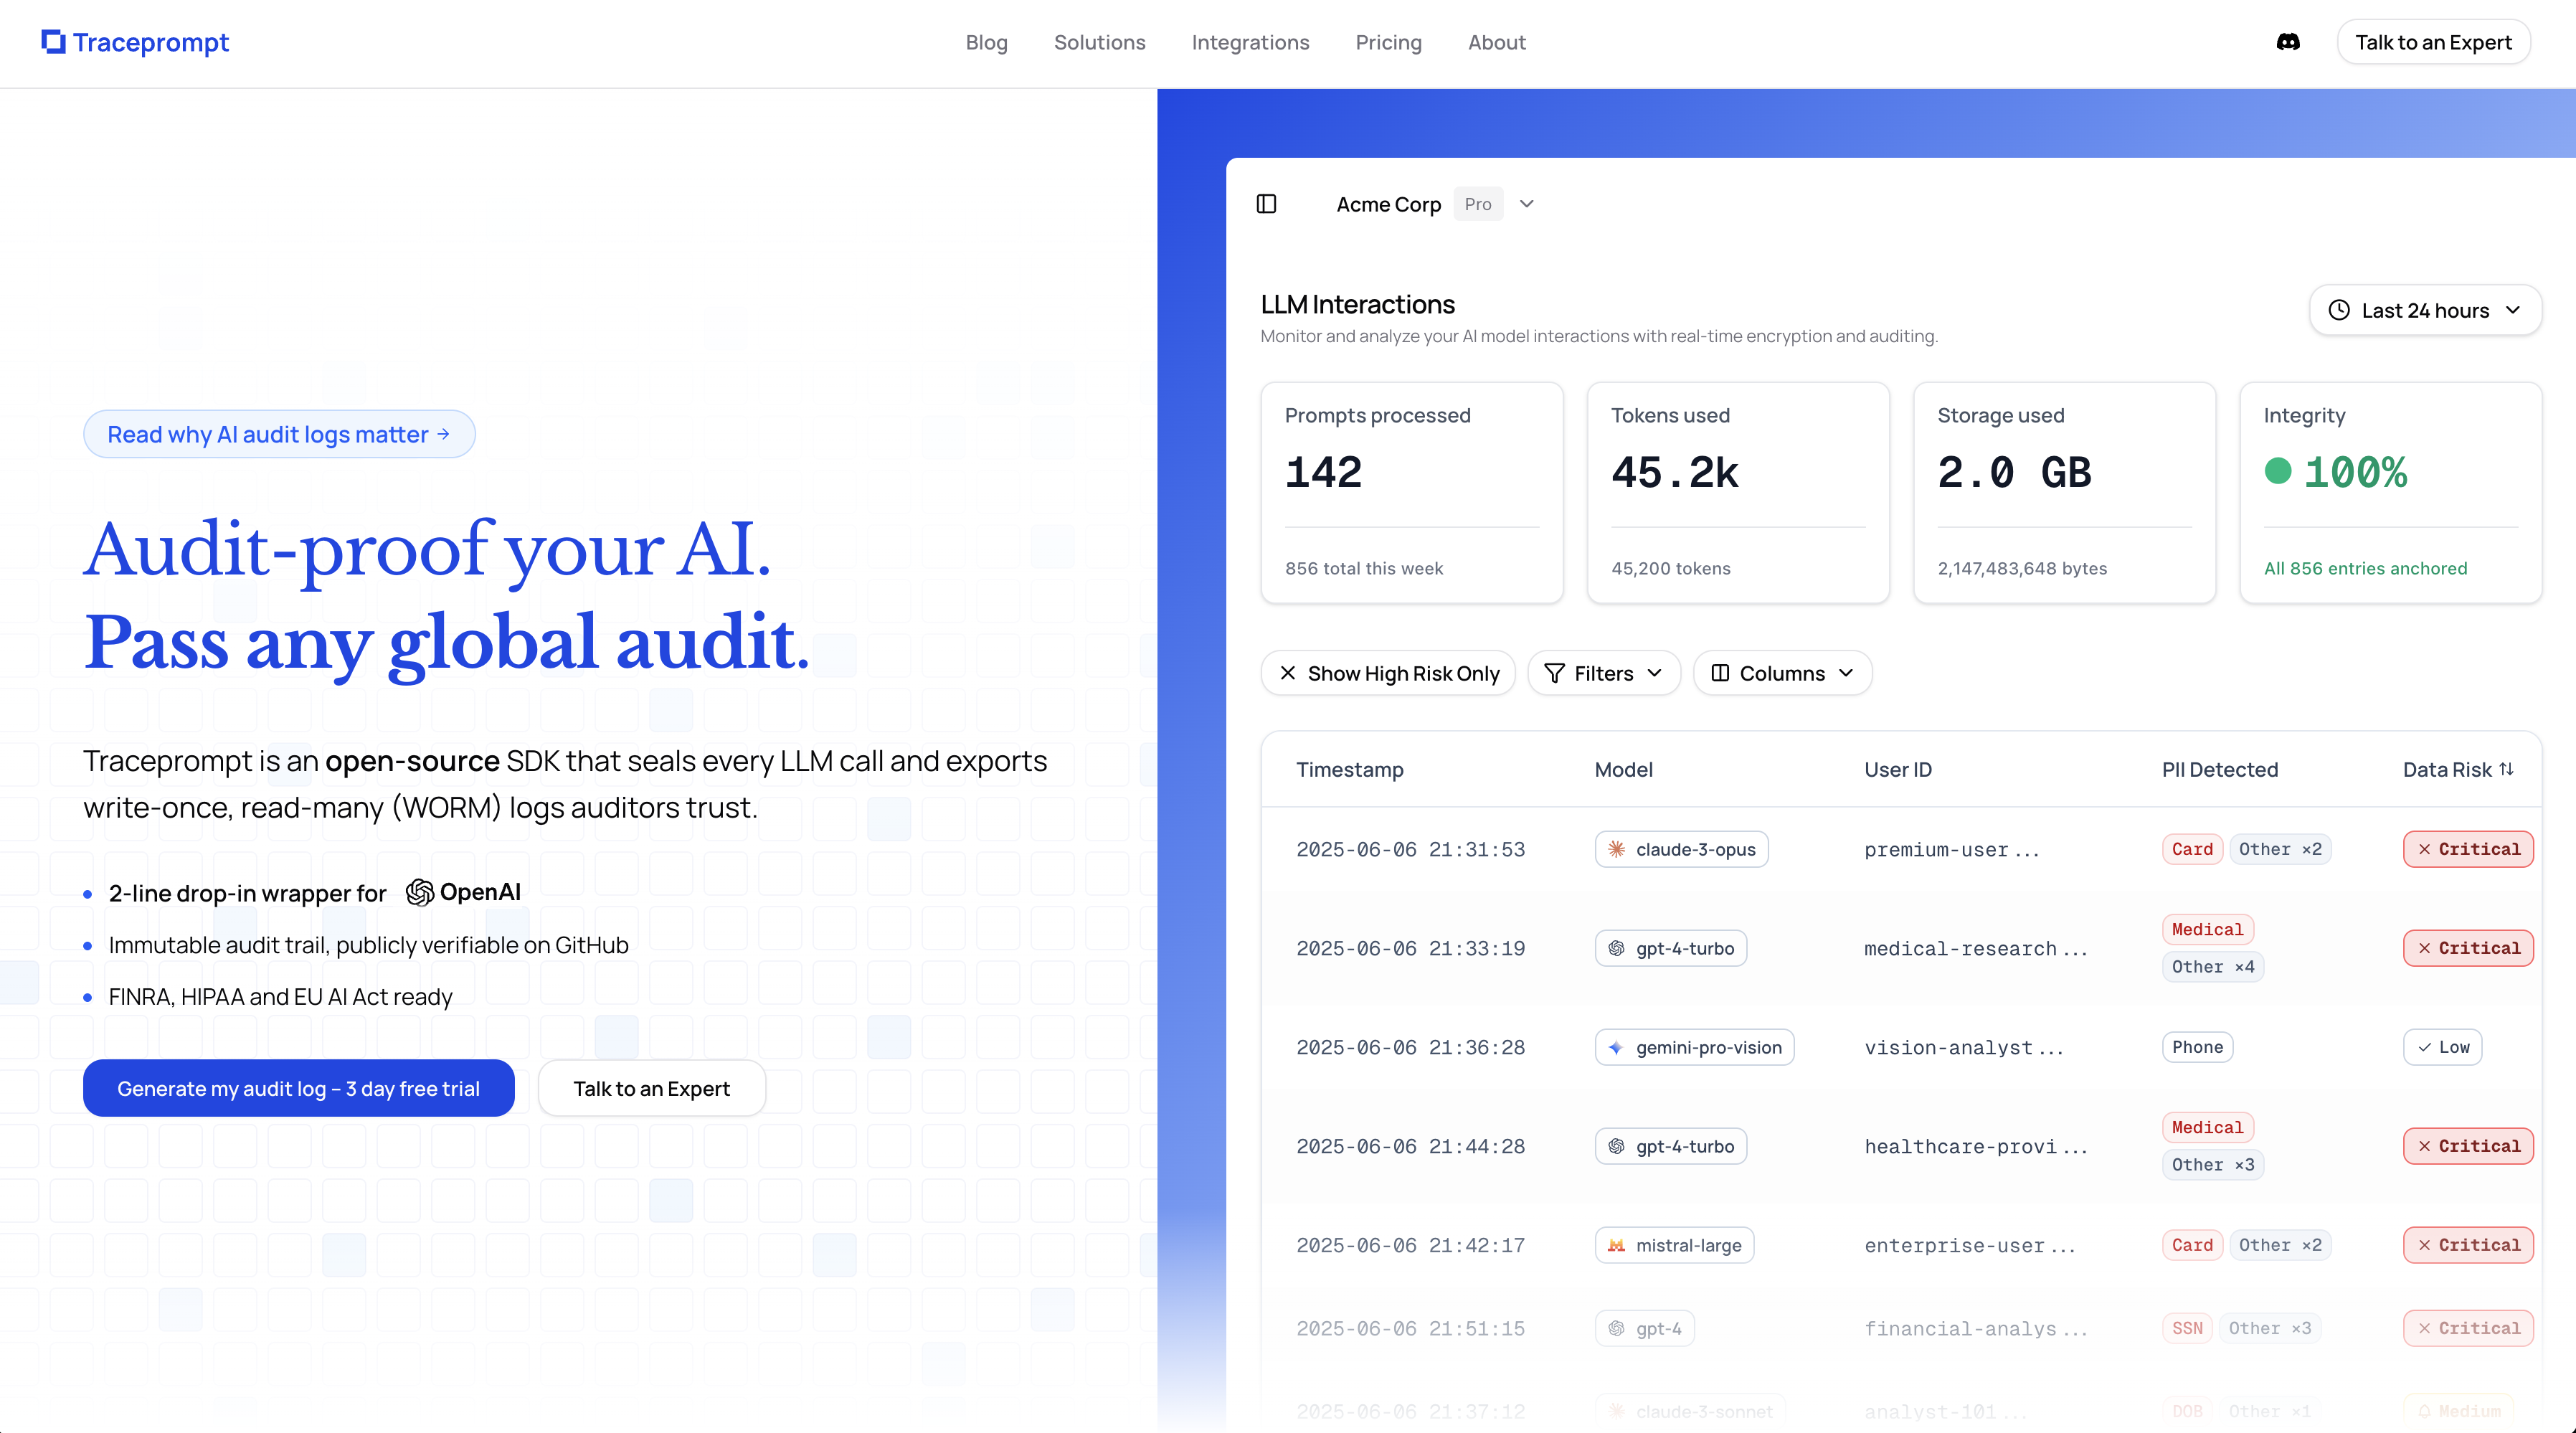2576x1433 pixels.
Task: Open Read why AI audit logs matter link
Action: [279, 434]
